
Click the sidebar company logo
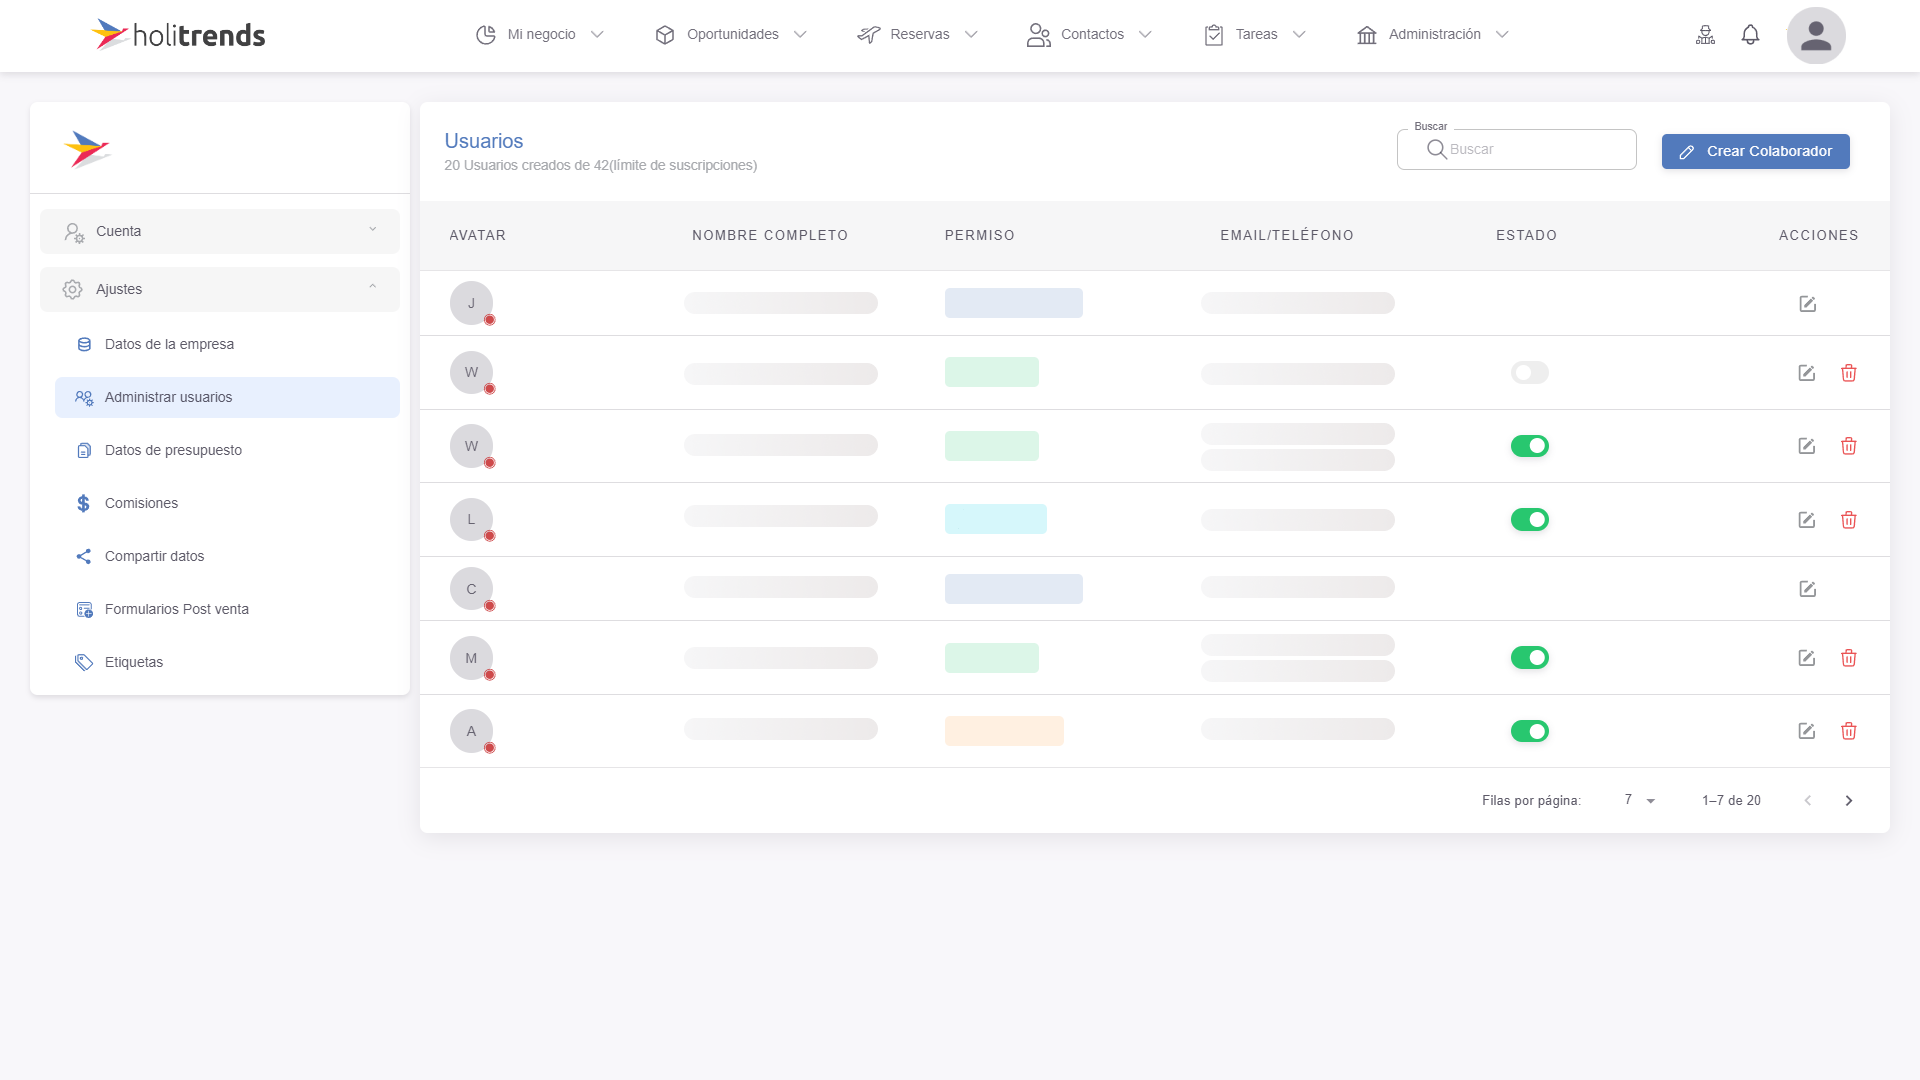[87, 149]
